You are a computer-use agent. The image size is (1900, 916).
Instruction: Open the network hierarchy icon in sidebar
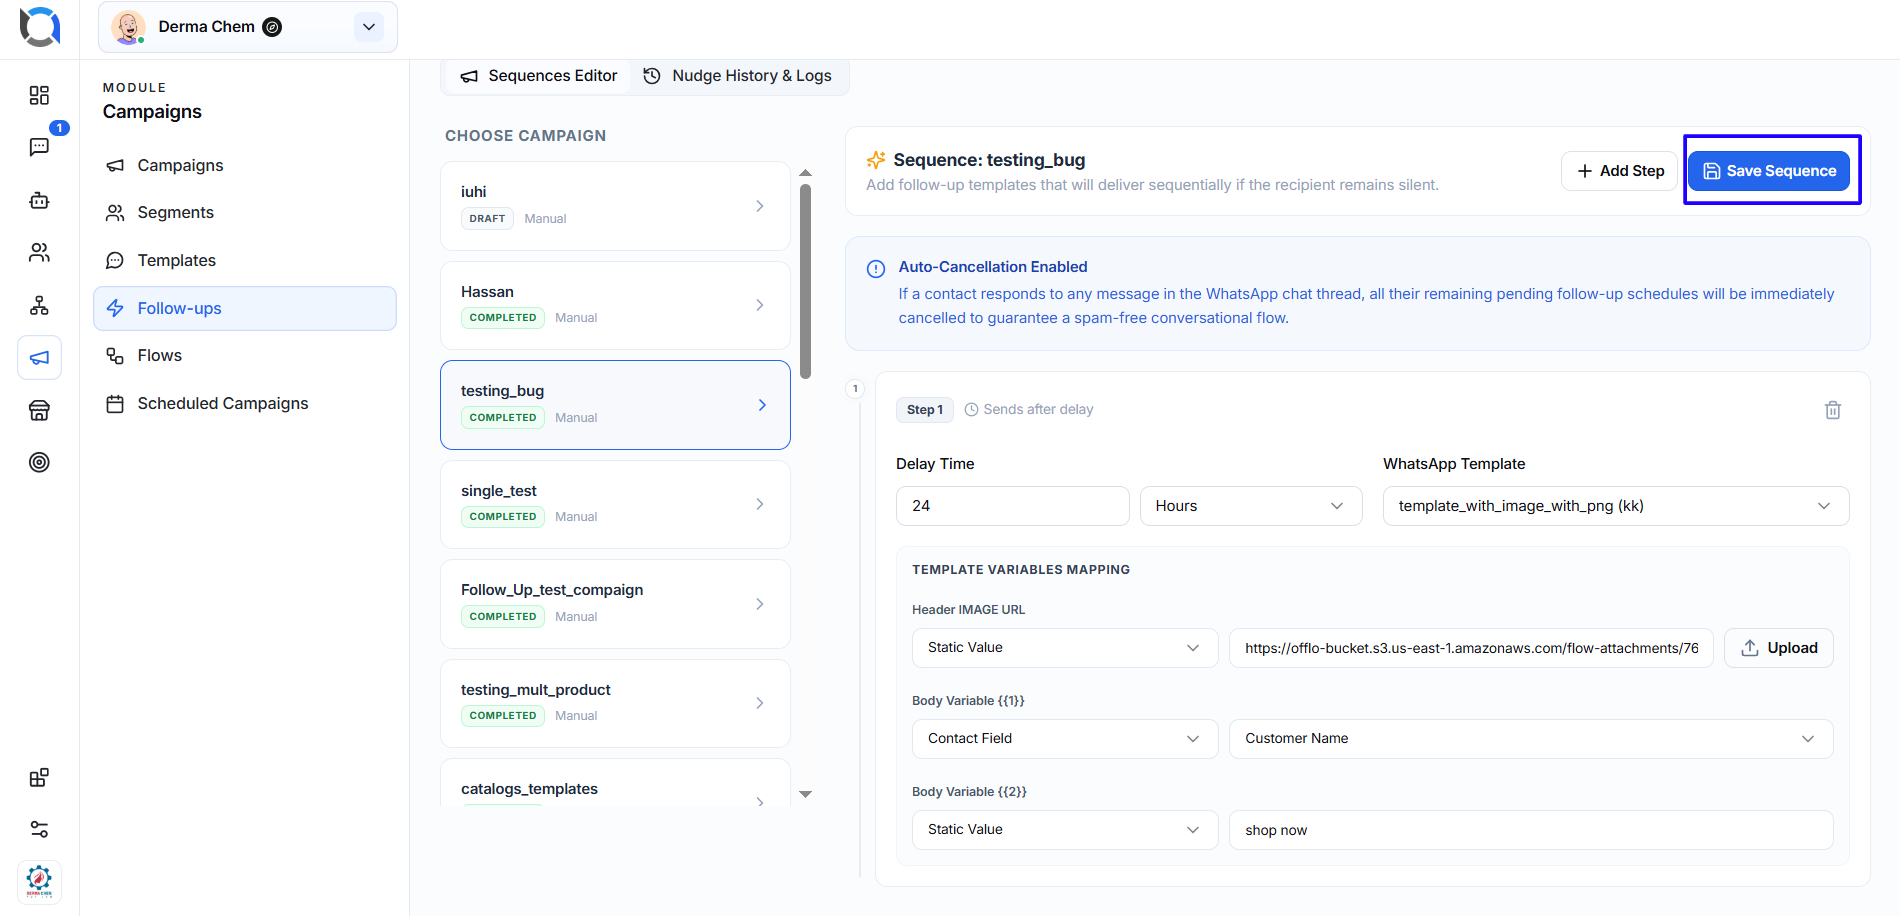pyautogui.click(x=39, y=305)
